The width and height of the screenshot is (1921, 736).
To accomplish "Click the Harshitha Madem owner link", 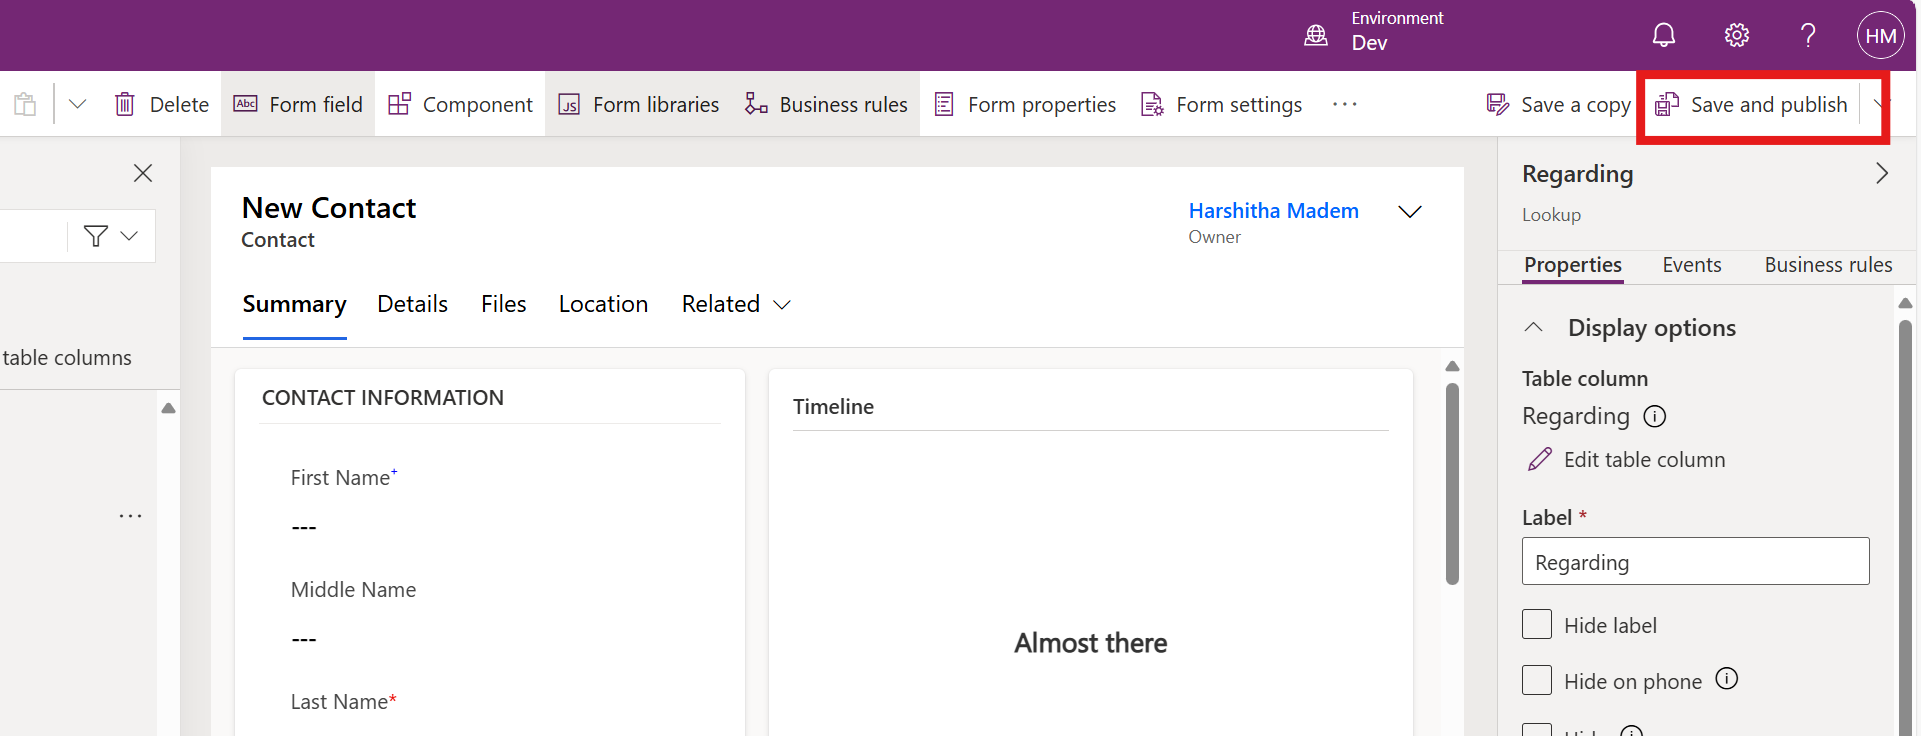I will [1273, 211].
